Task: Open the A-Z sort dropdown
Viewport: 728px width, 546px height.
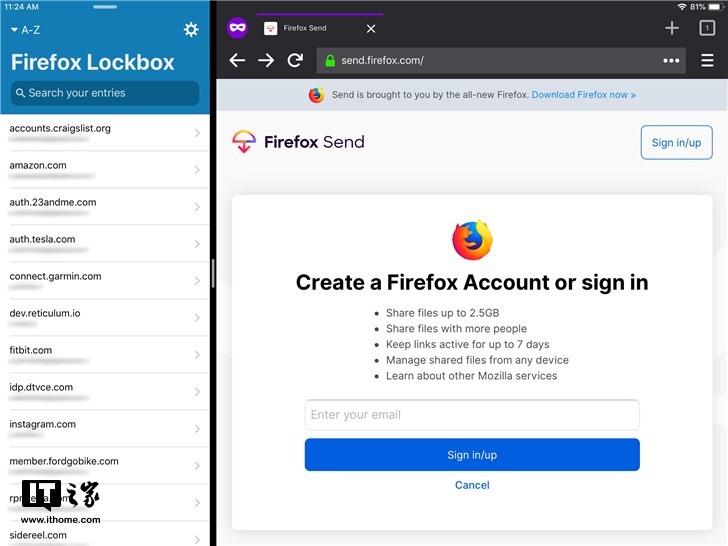Action: (x=26, y=30)
